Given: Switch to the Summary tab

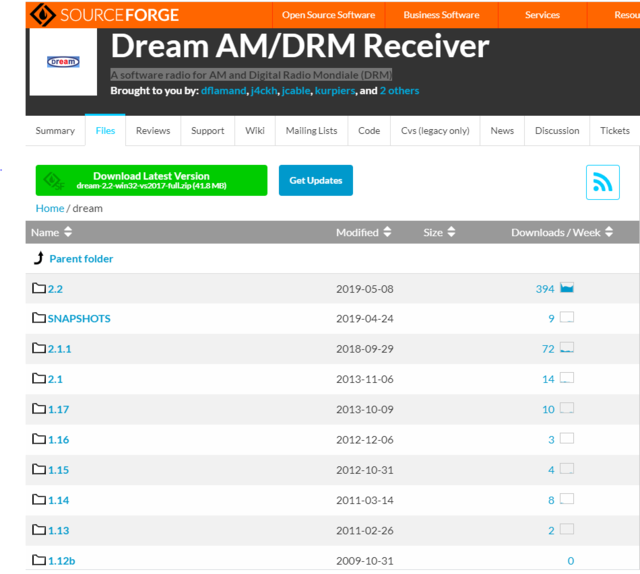Looking at the screenshot, I should (55, 131).
